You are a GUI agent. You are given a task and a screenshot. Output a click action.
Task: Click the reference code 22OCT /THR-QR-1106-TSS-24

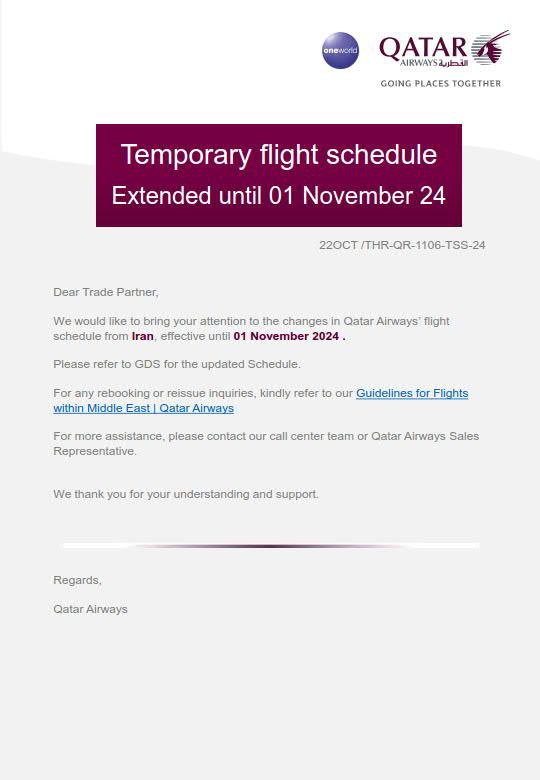point(402,245)
